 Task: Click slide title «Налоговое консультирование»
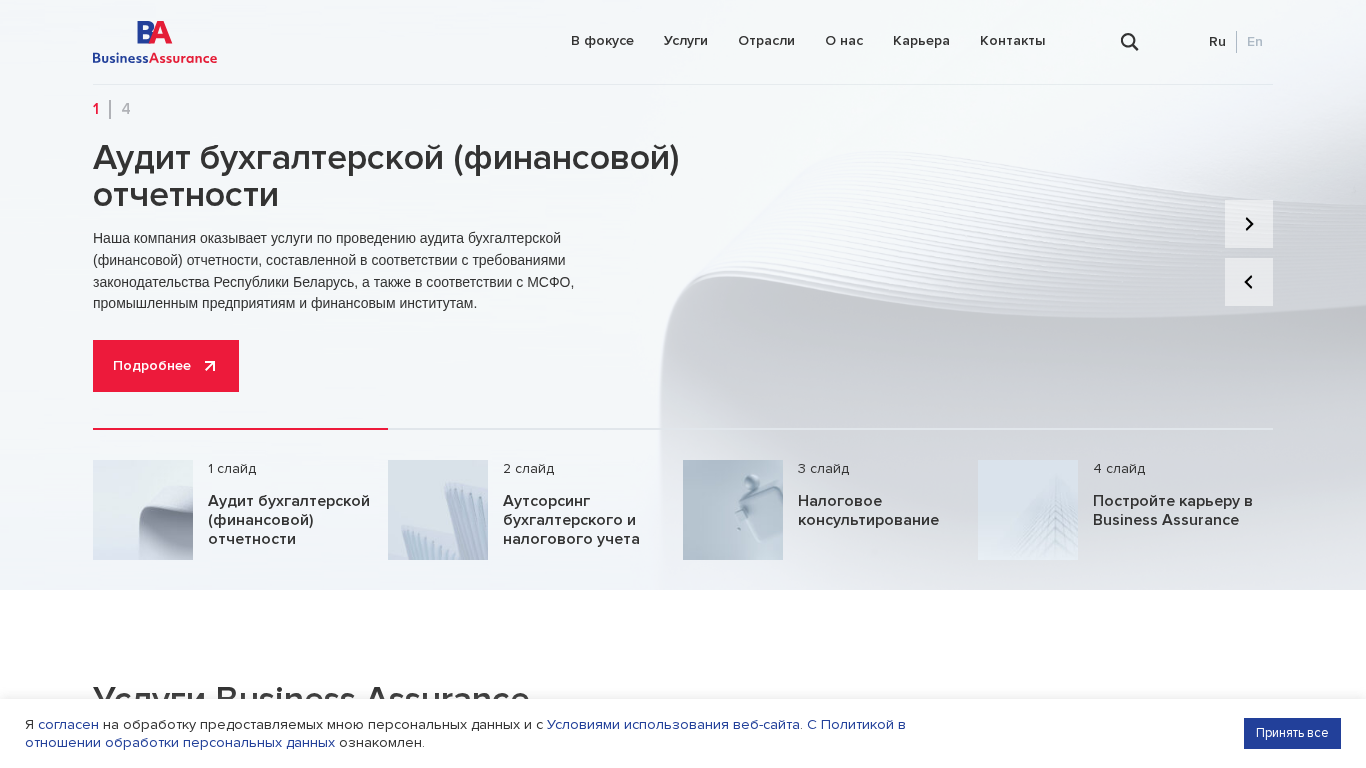pos(868,510)
